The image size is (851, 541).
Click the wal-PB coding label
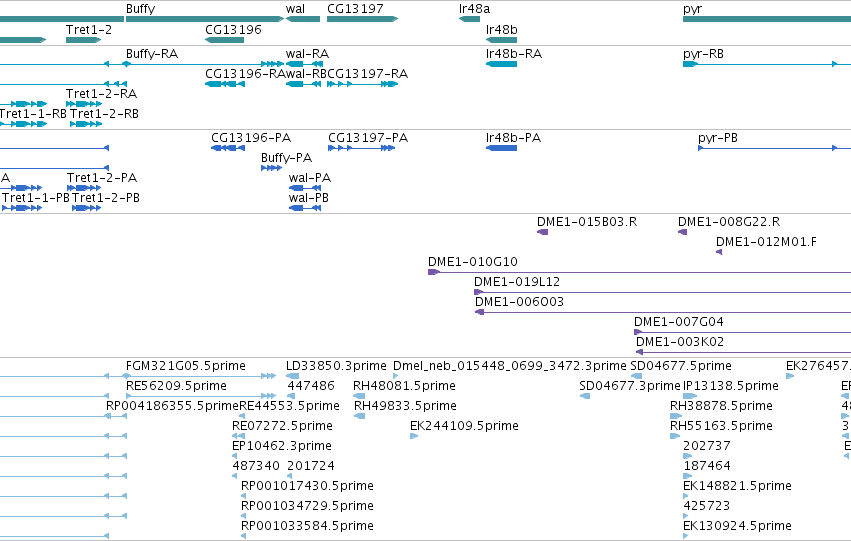(x=309, y=198)
